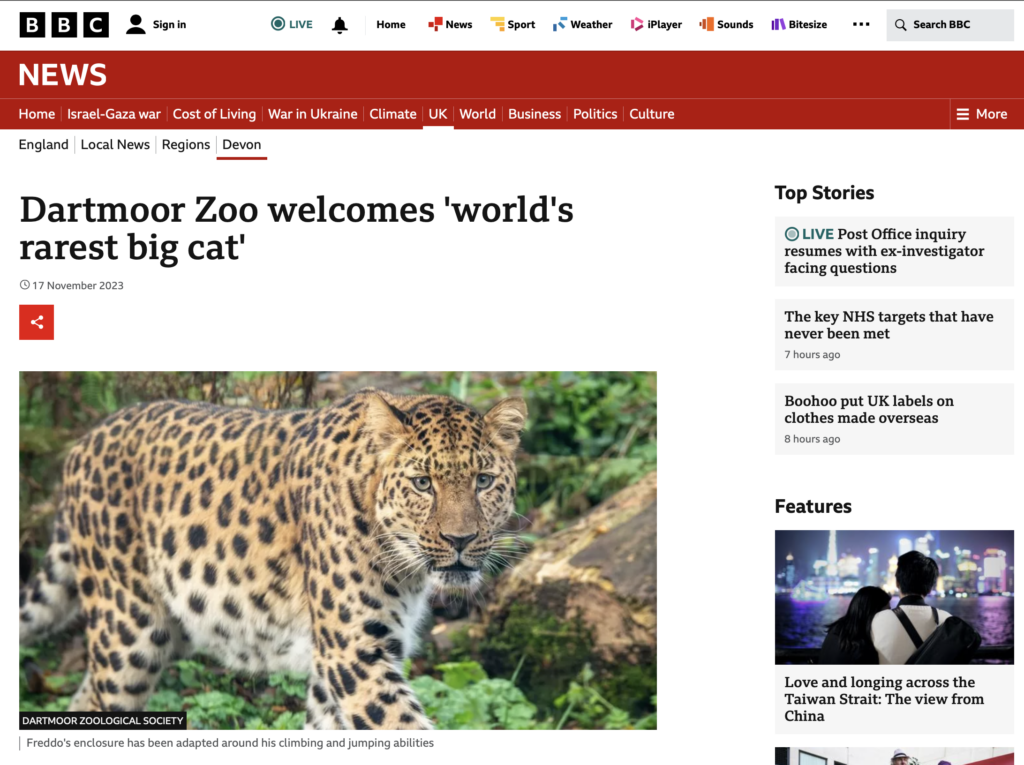
Task: Click the BBC logo blocks
Action: click(x=64, y=25)
